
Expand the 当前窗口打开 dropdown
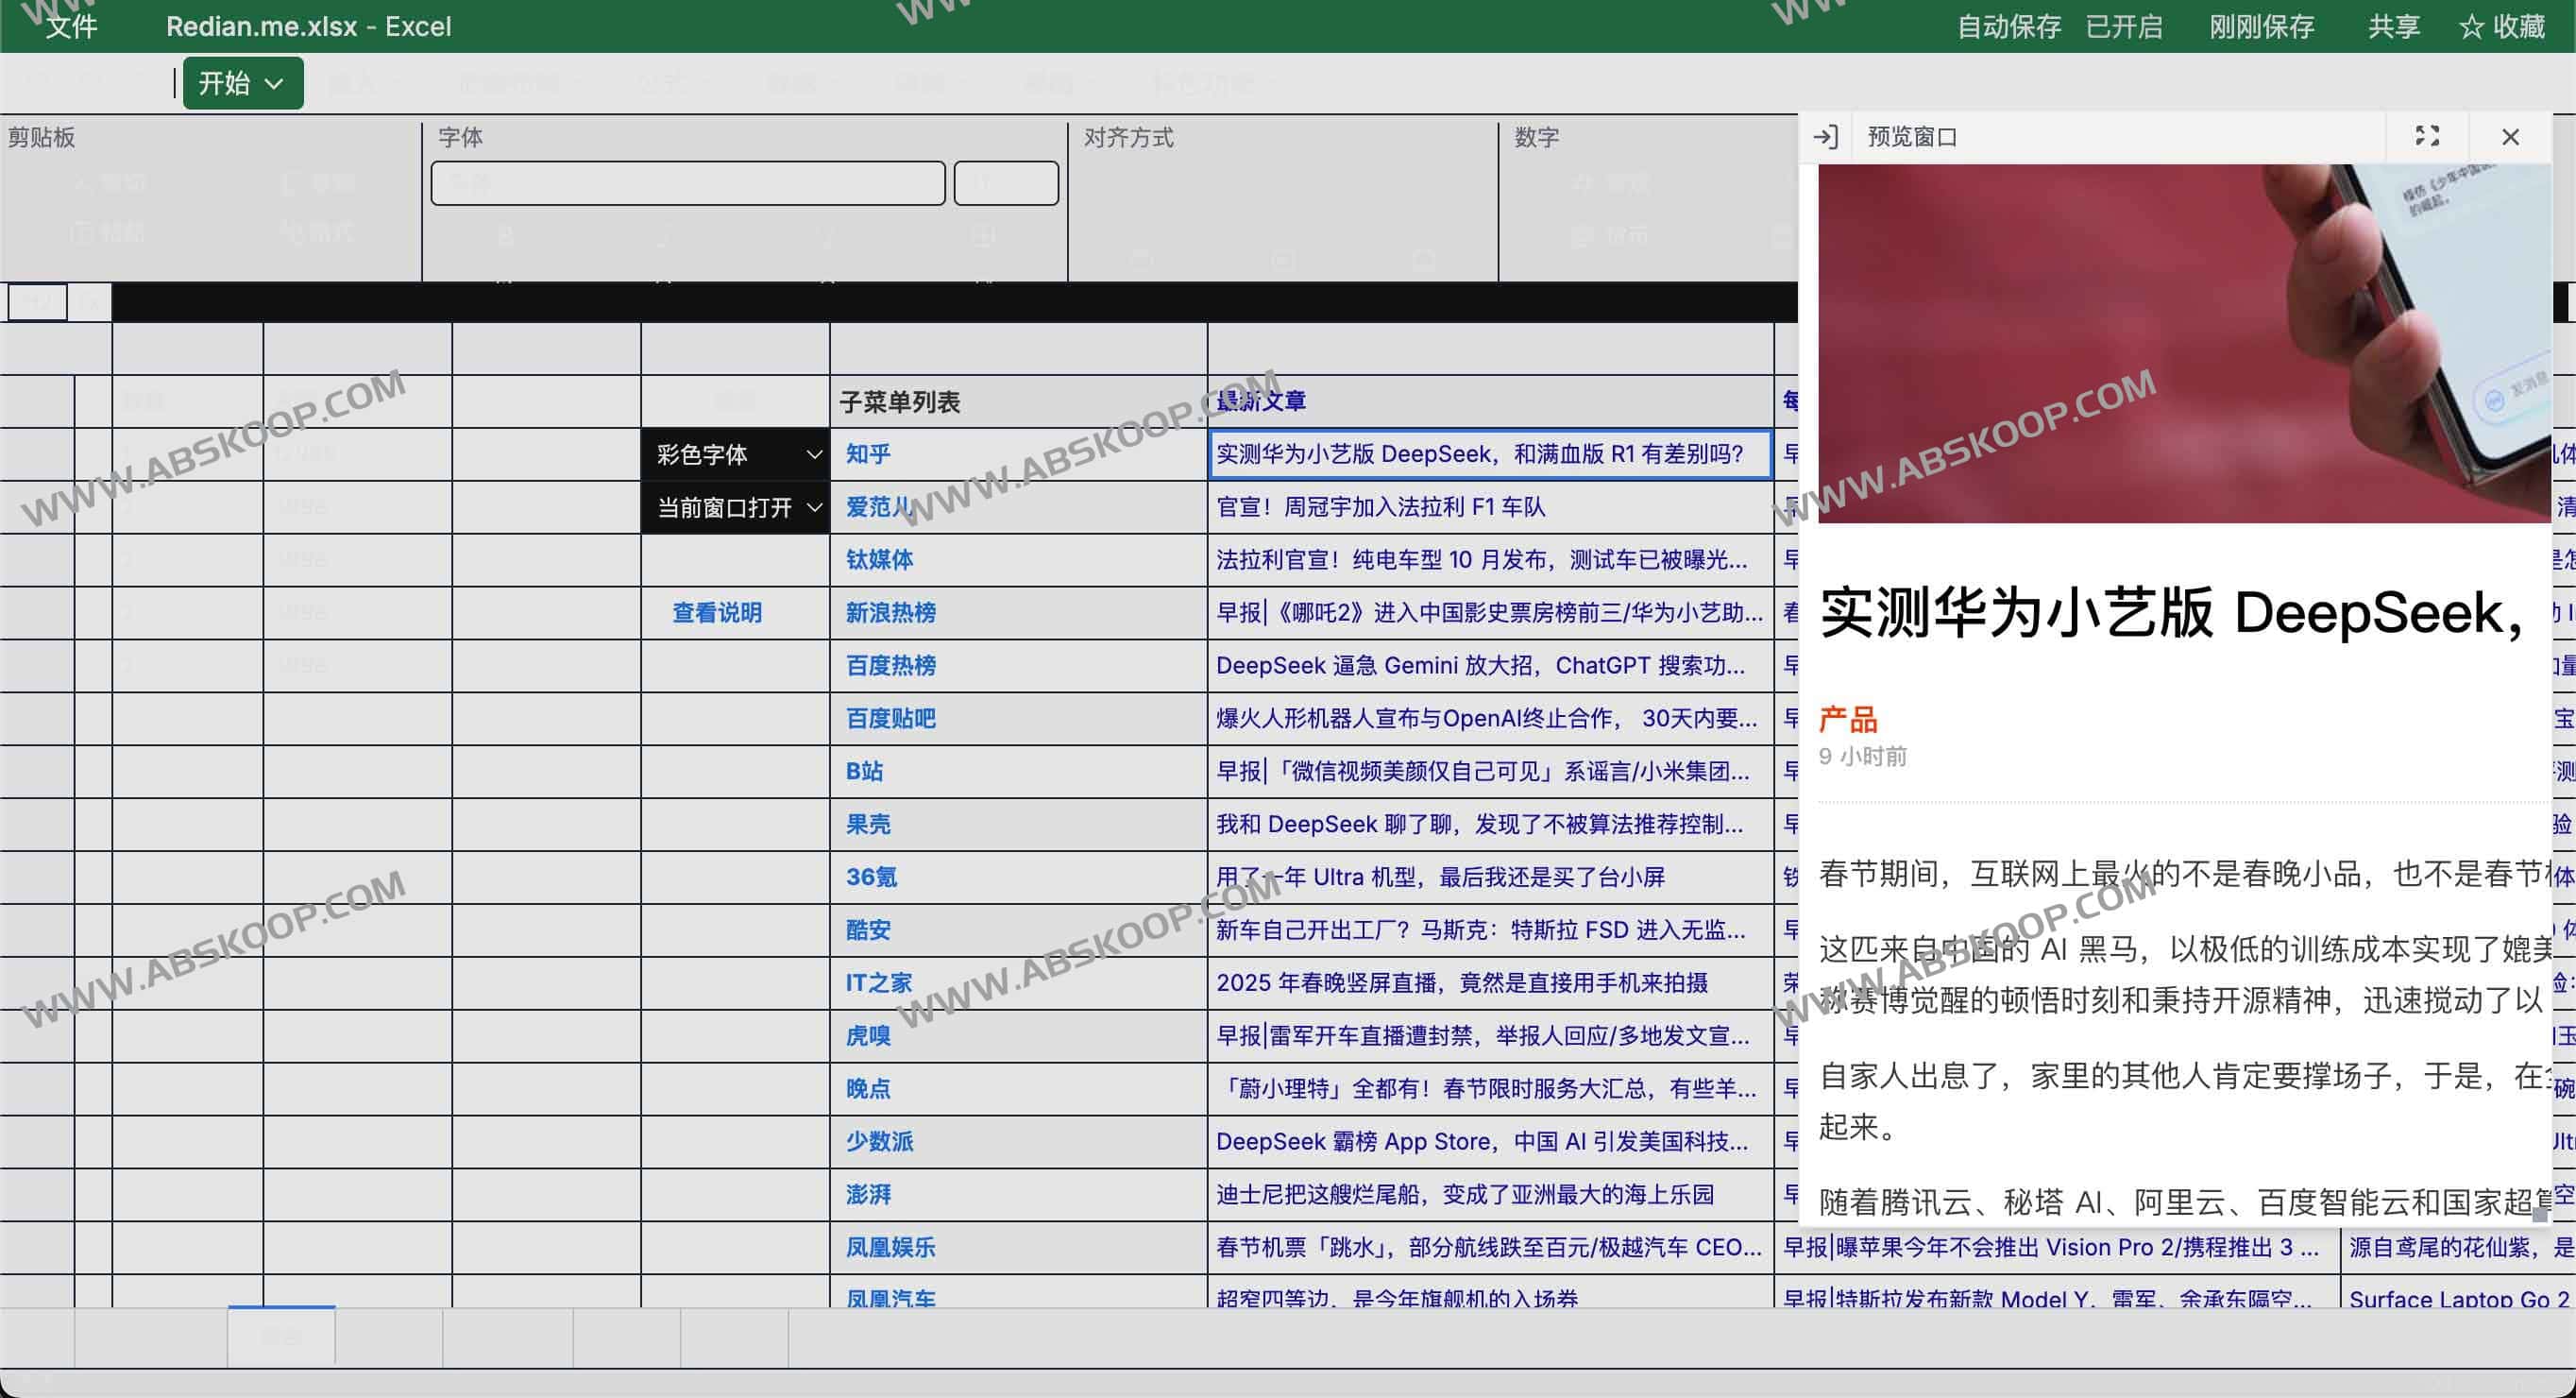736,508
